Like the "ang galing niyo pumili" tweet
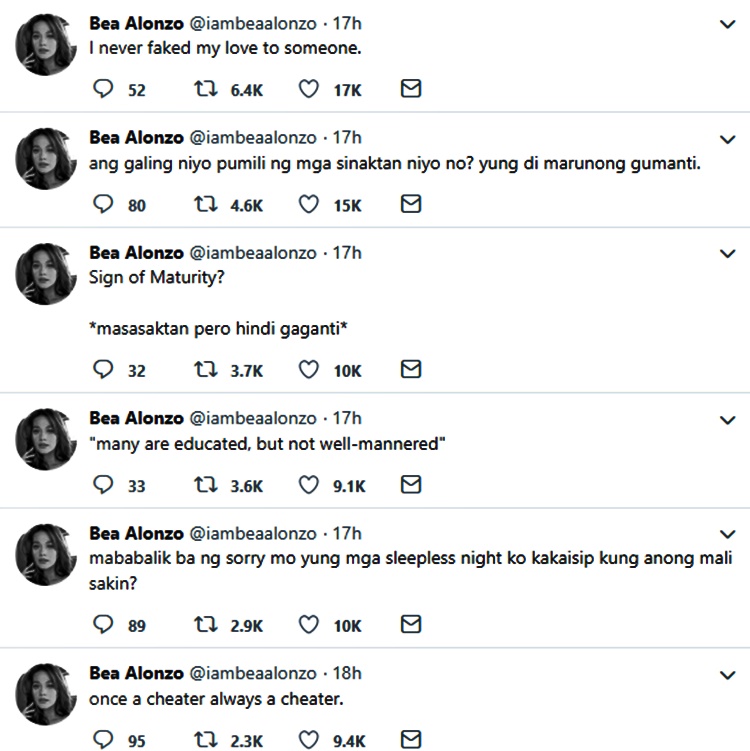The width and height of the screenshot is (750, 751). click(x=309, y=205)
